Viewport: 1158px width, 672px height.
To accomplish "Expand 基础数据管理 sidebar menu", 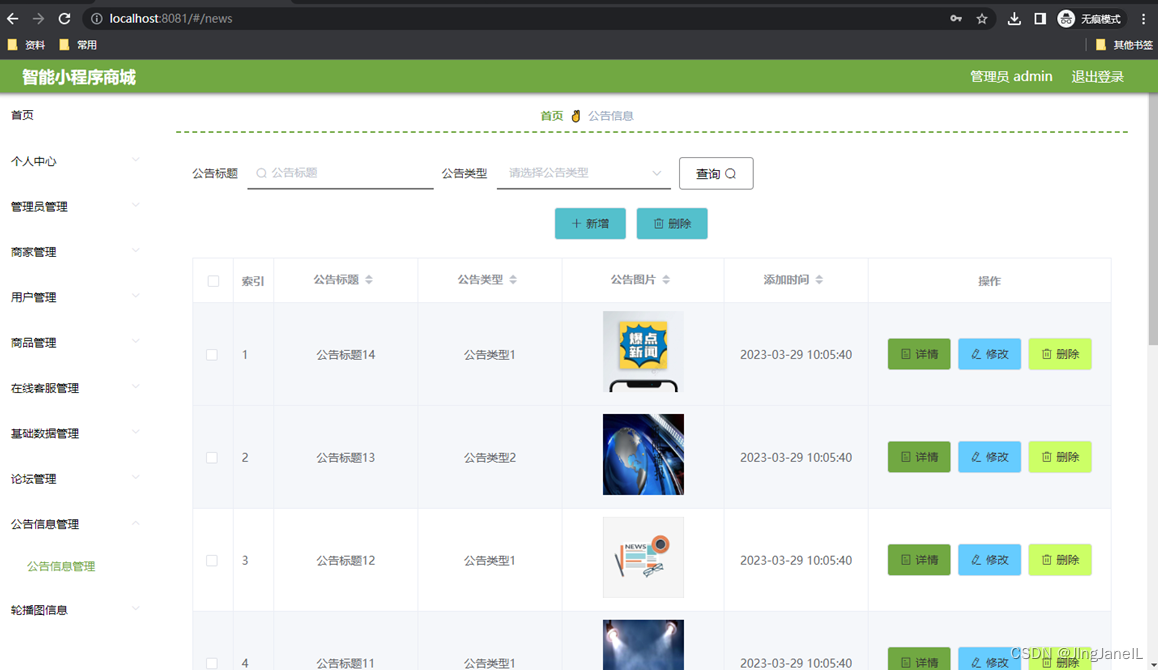I will [x=74, y=433].
